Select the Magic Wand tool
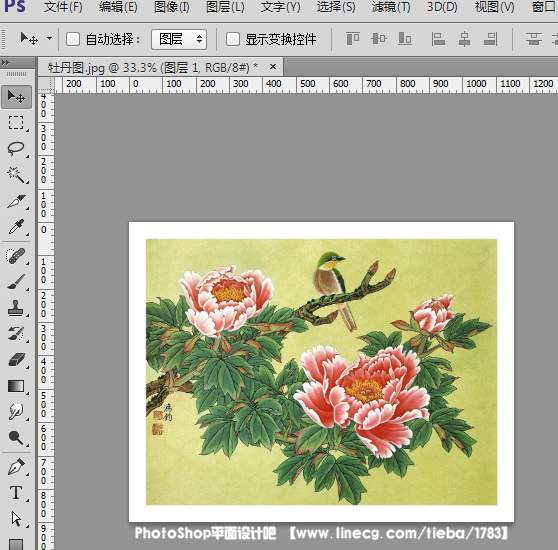Viewport: 558px width, 550px height. tap(16, 175)
